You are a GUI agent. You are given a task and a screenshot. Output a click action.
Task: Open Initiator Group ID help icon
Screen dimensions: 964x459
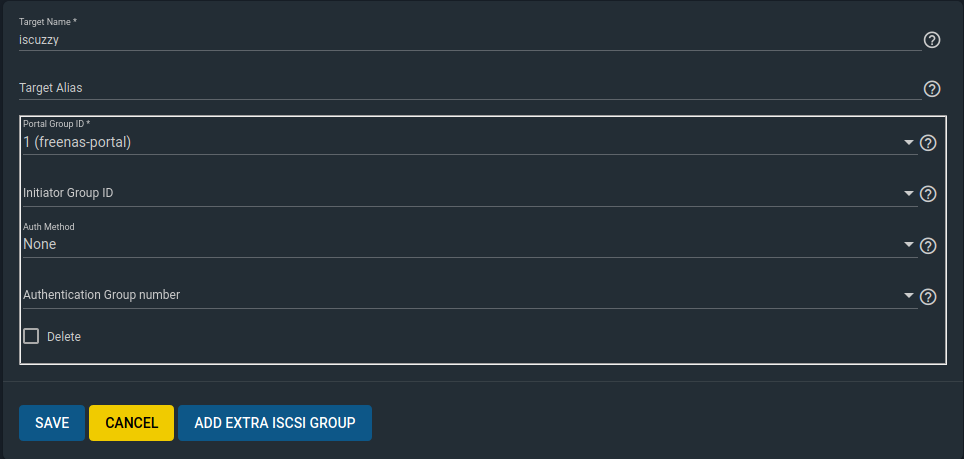coord(928,194)
